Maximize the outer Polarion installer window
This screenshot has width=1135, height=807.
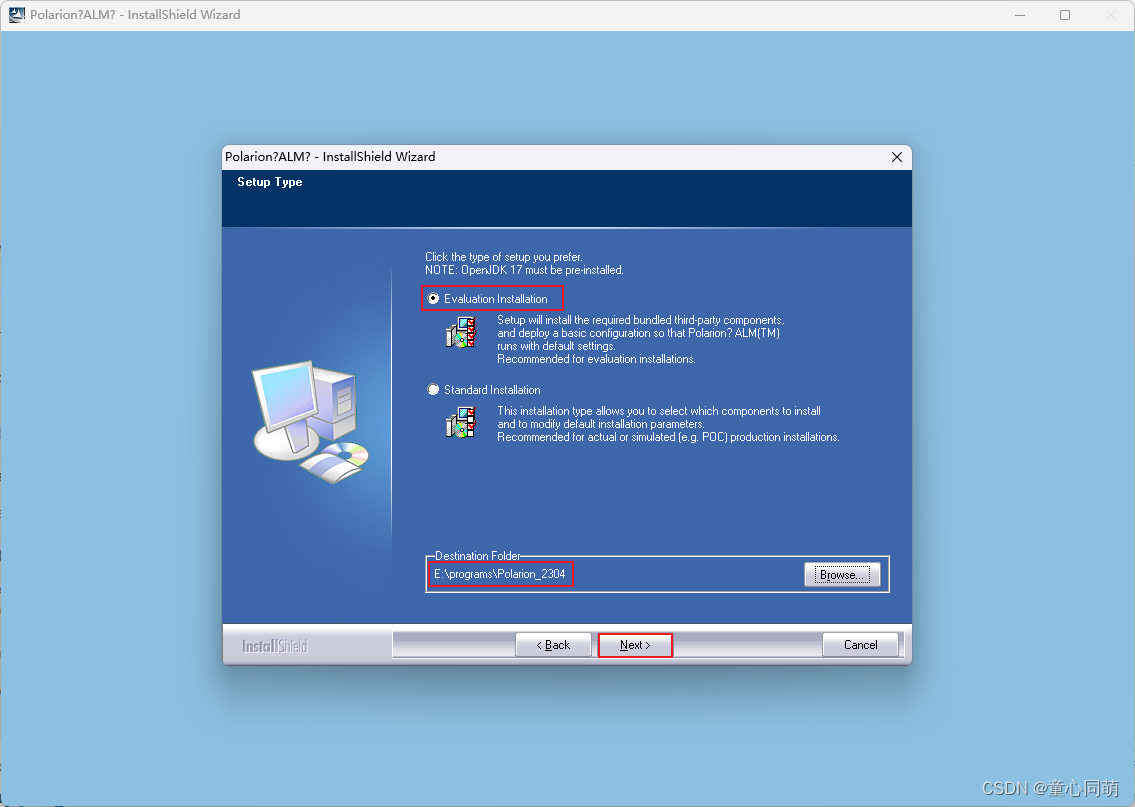(1065, 14)
